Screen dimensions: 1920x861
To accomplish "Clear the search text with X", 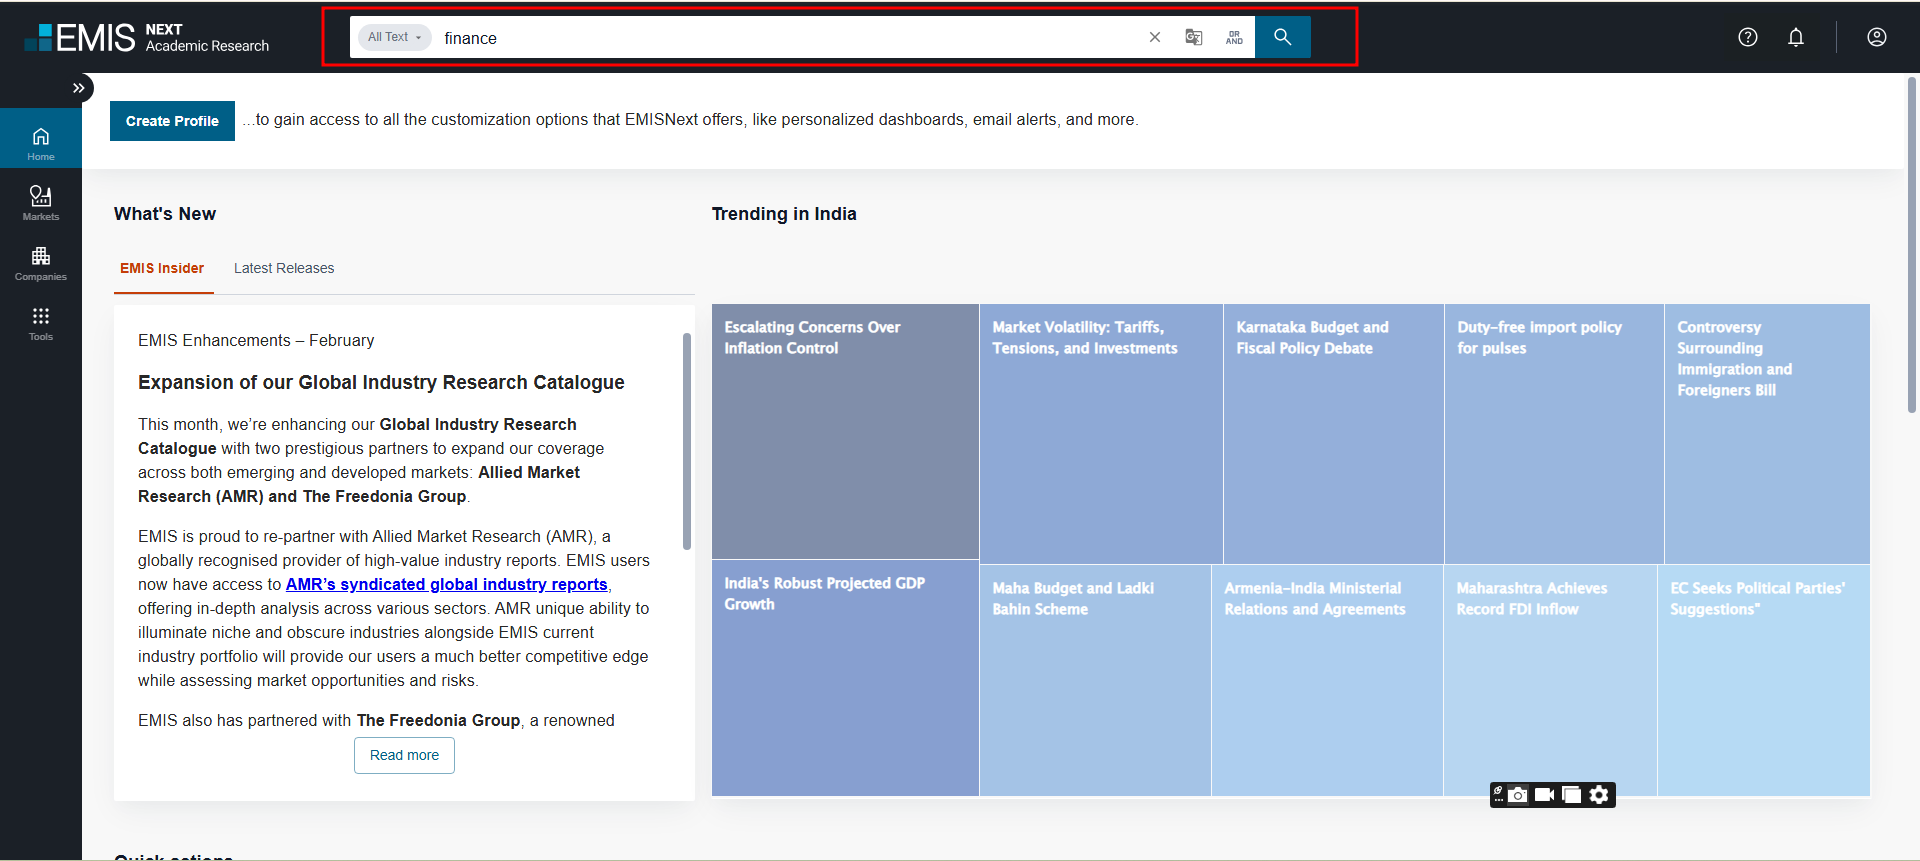I will [x=1155, y=37].
